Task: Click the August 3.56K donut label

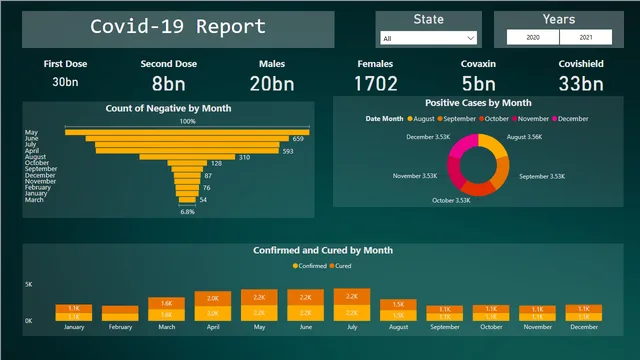Action: 524,137
